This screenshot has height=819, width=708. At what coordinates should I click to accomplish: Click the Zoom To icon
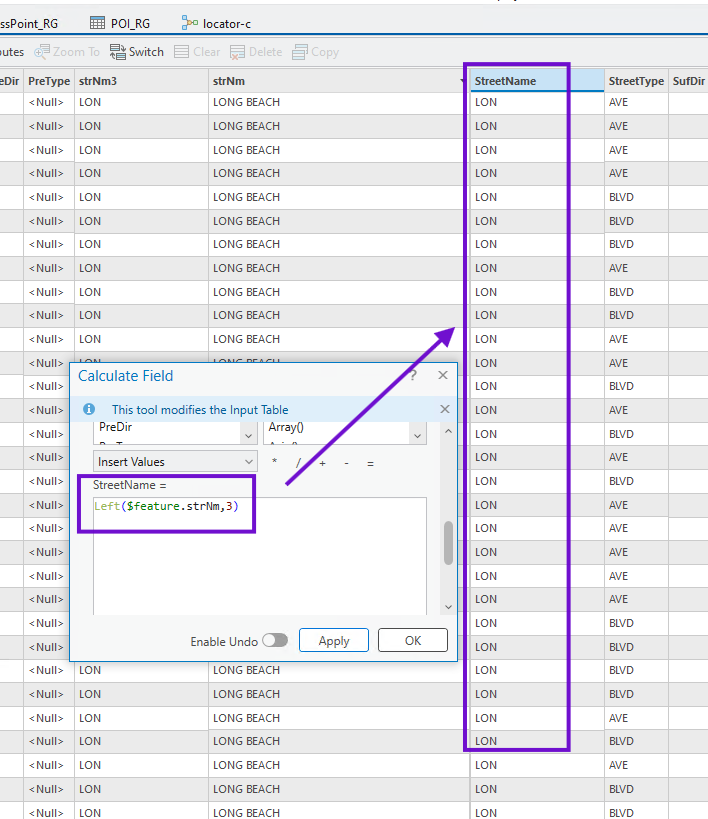coord(43,52)
